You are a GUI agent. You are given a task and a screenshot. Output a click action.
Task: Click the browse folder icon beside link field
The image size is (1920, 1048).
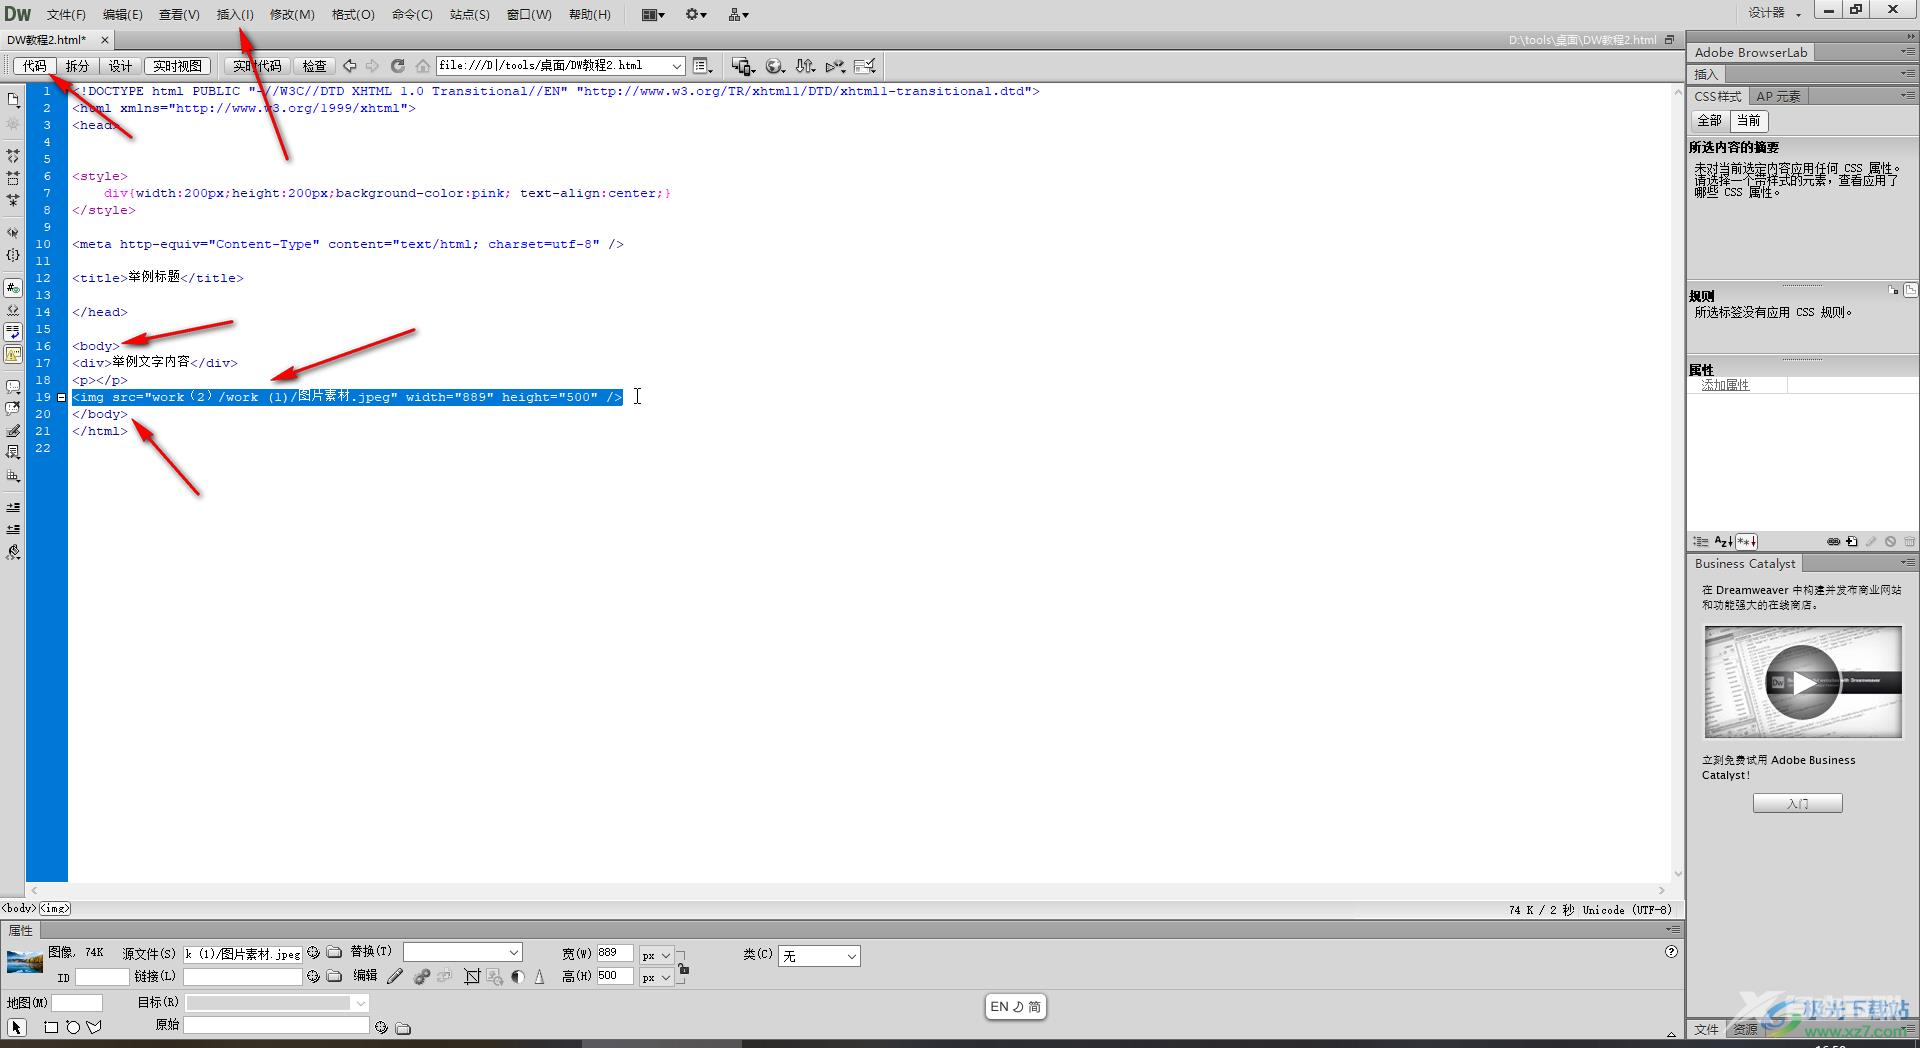[334, 976]
